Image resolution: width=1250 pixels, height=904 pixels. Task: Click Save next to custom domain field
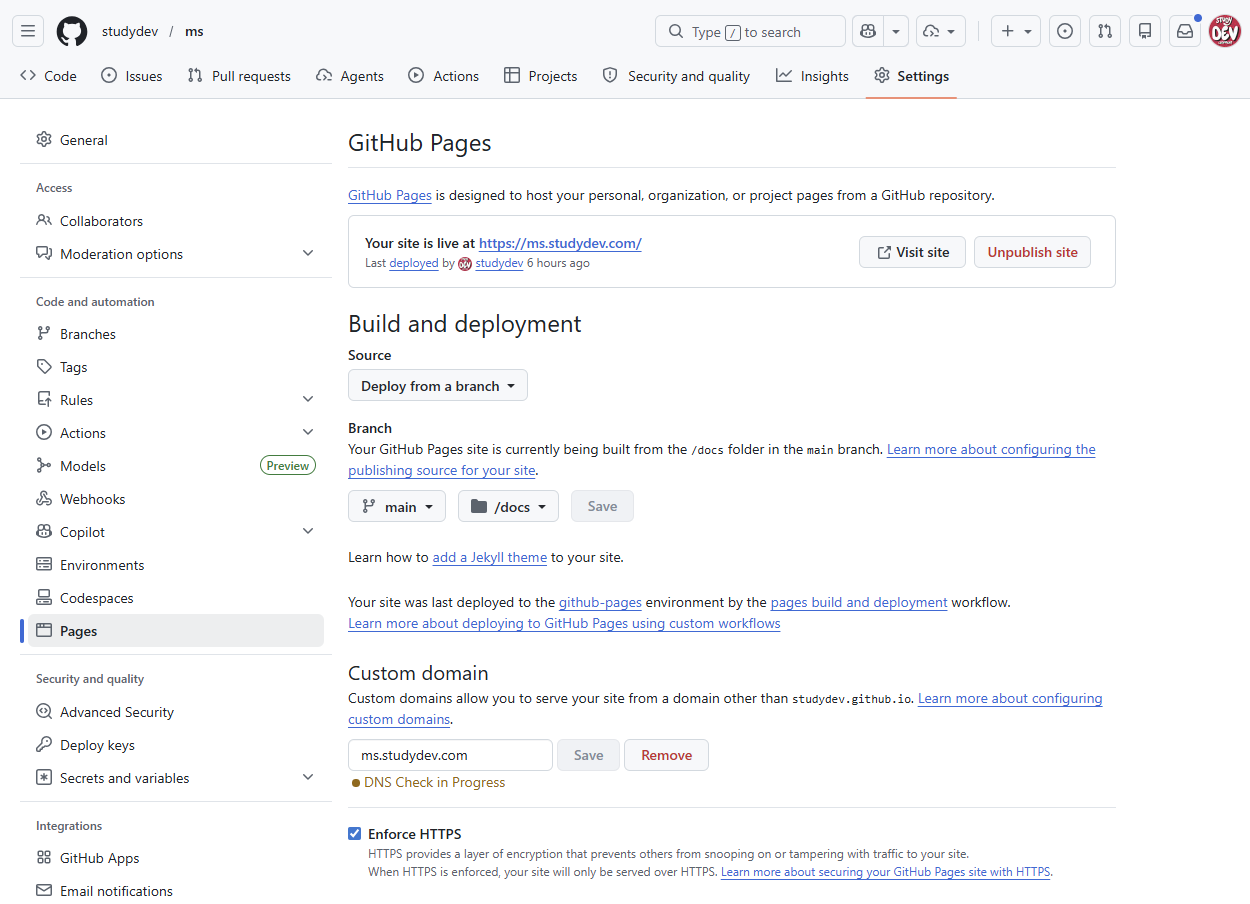click(588, 755)
